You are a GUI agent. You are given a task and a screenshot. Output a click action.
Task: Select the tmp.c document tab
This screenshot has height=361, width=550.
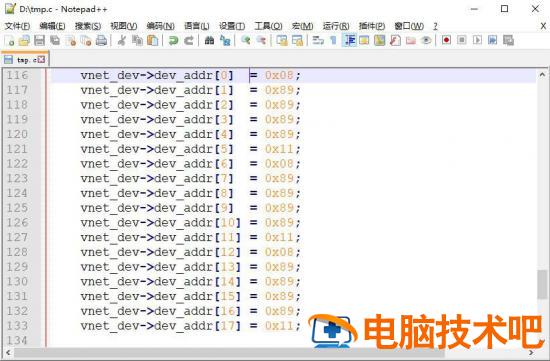[25, 59]
